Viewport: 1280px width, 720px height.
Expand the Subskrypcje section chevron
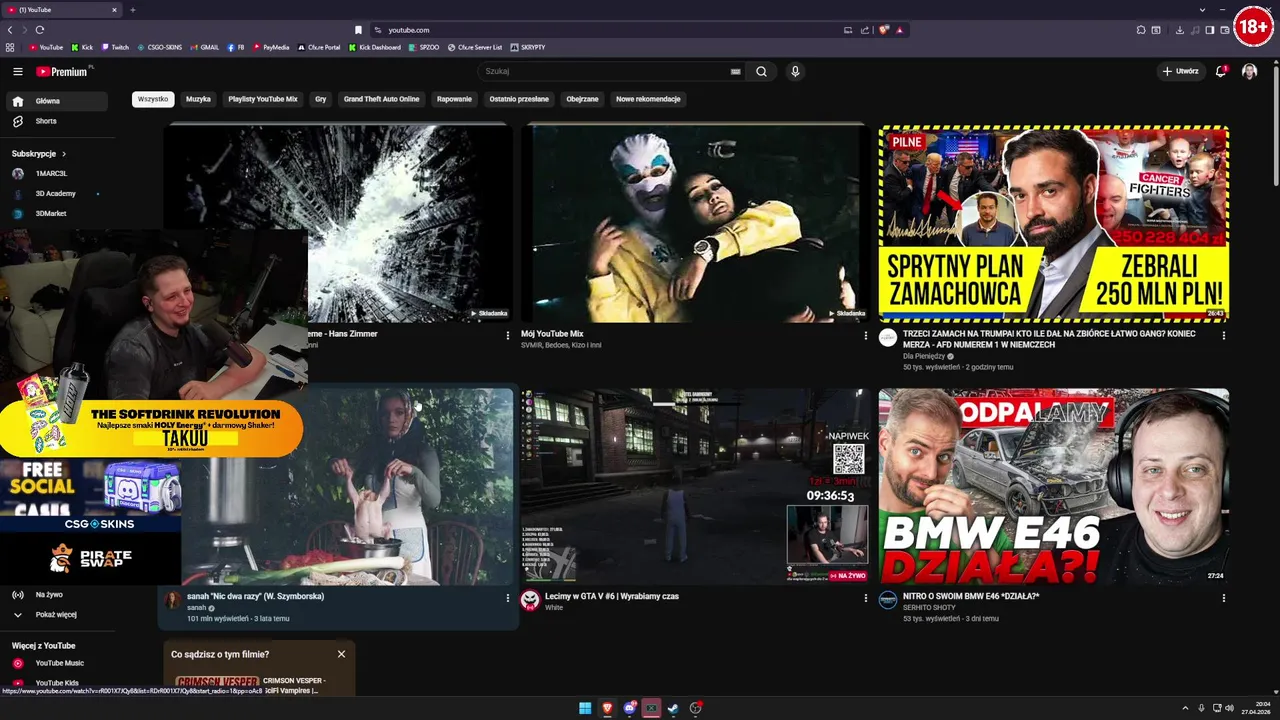(64, 154)
